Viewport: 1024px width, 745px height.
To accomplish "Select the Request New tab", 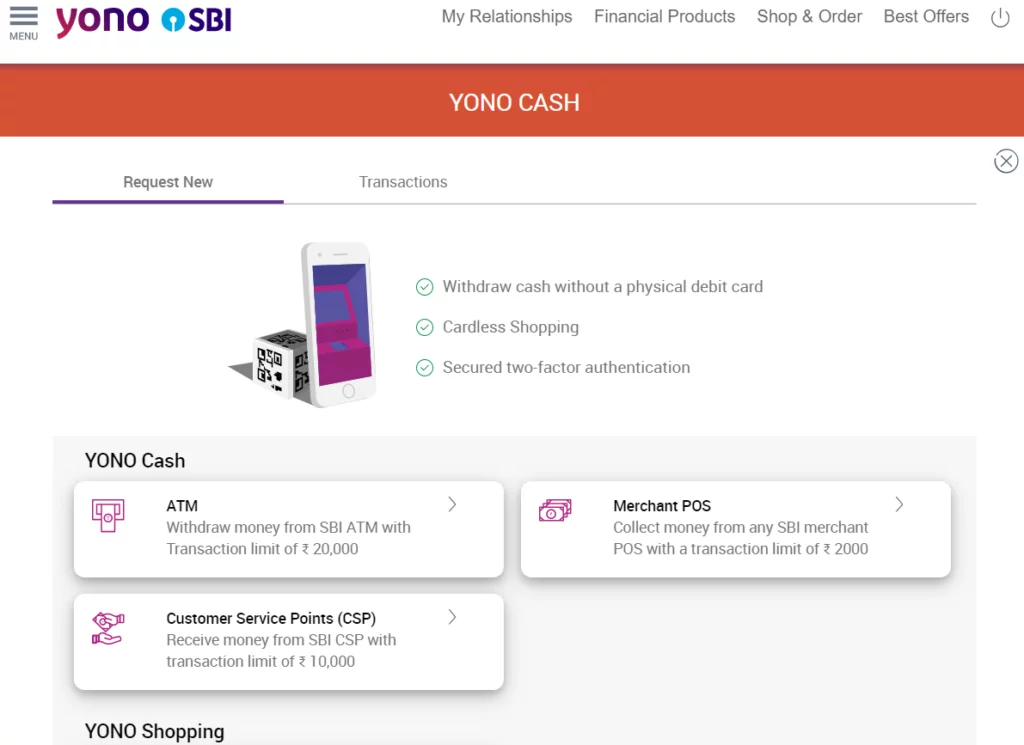I will click(168, 182).
